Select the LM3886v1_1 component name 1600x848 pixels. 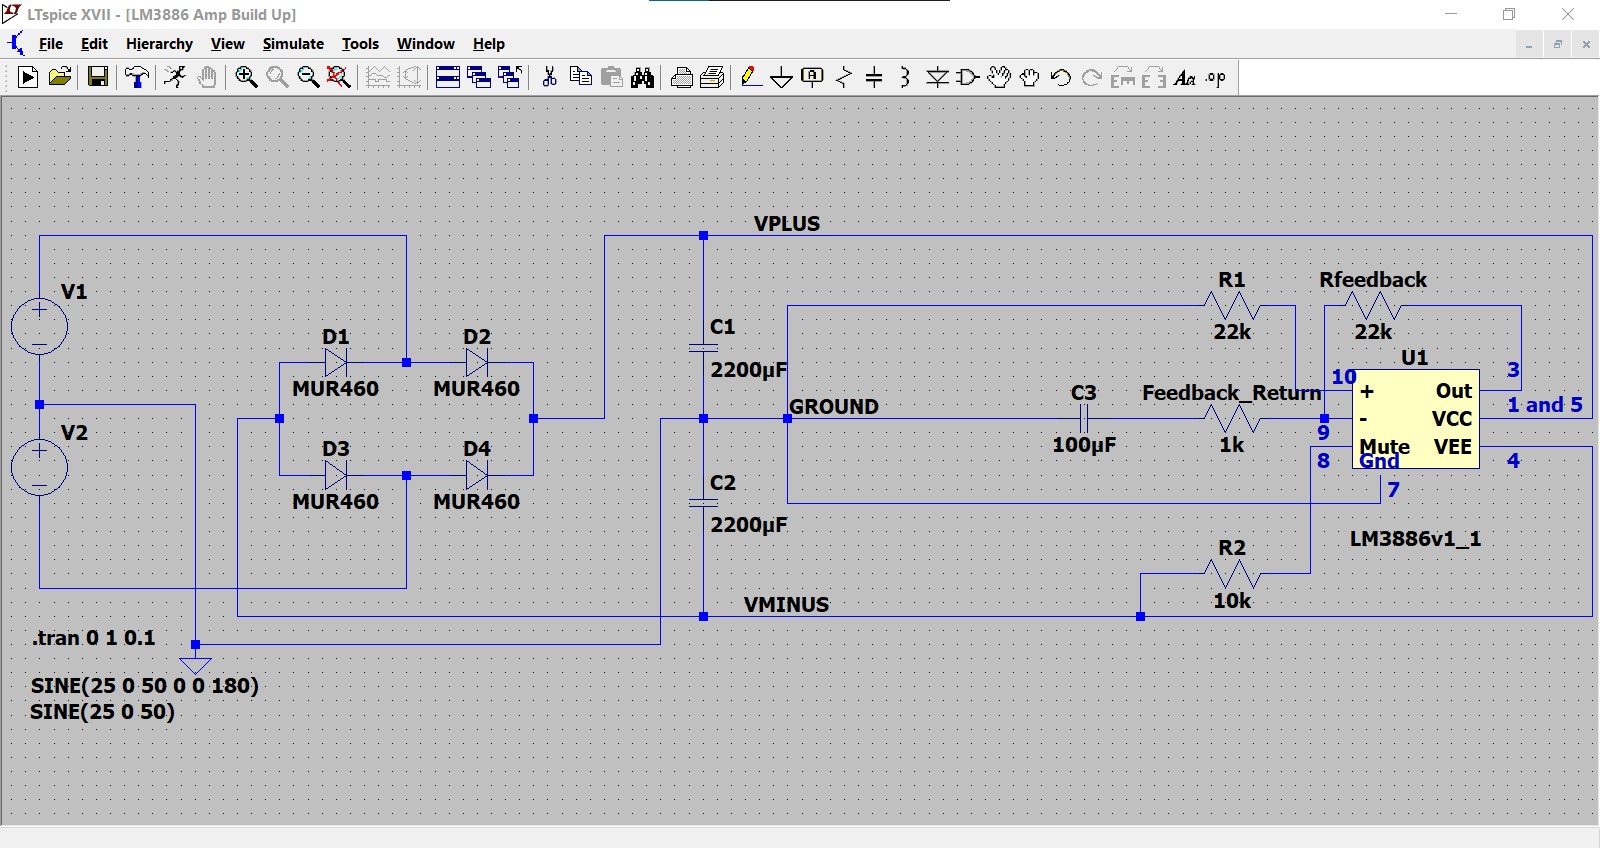tap(1415, 539)
